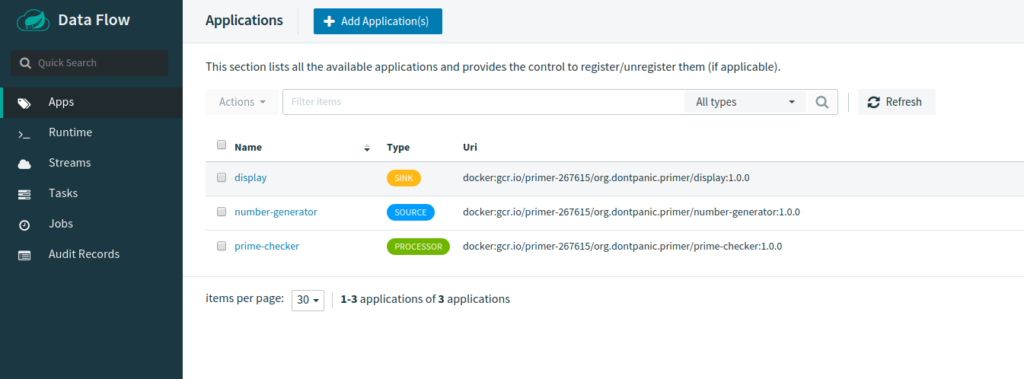Screen dimensions: 1024x379
Task: Click the Name column sort arrows
Action: [367, 148]
